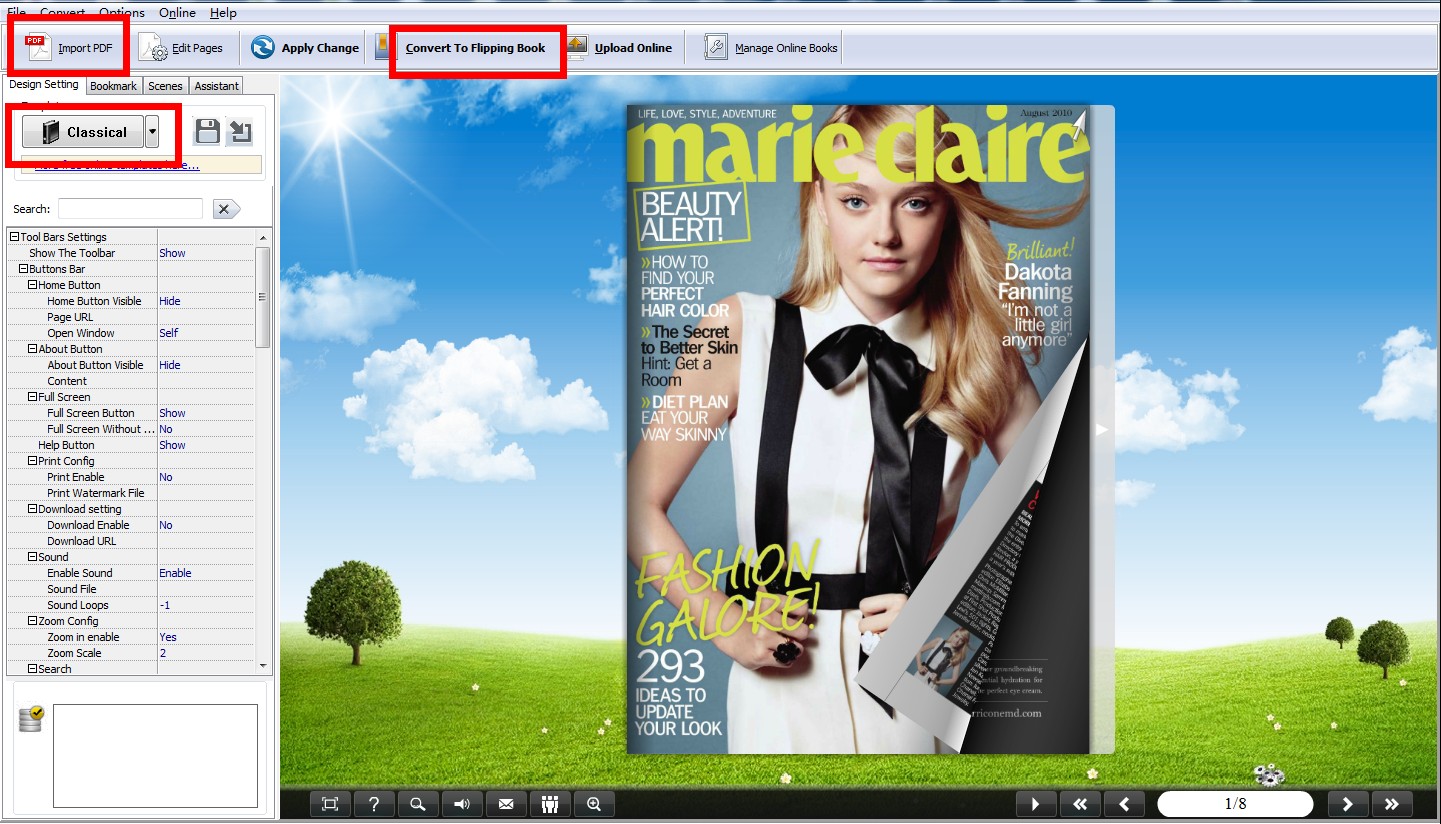Switch to the Scenes tab

pyautogui.click(x=165, y=86)
